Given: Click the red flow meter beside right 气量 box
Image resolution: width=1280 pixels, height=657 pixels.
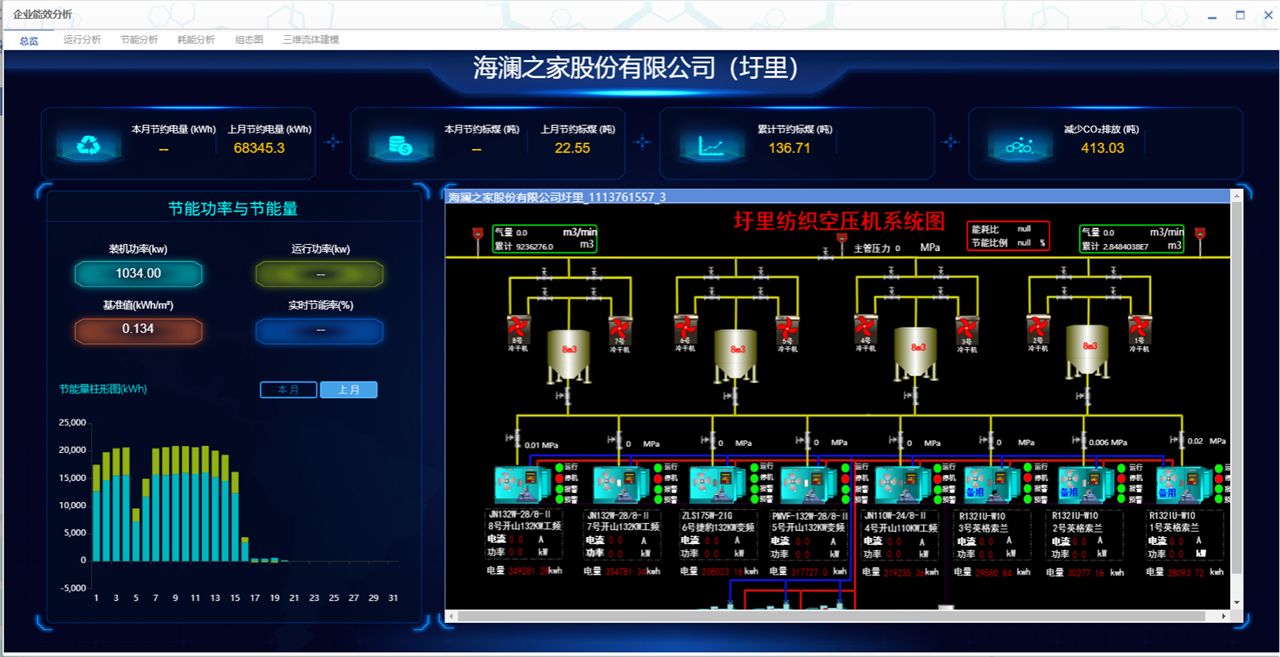Looking at the screenshot, I should tap(1200, 237).
